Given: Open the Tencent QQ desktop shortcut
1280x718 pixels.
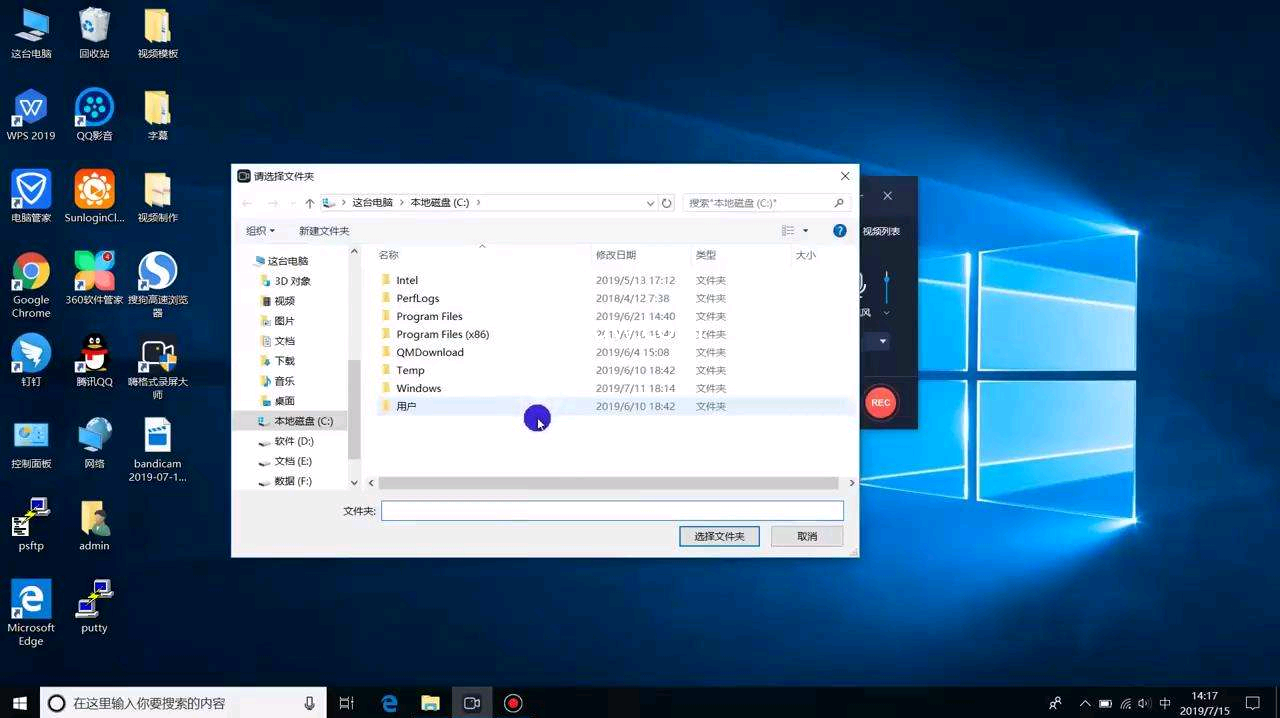Looking at the screenshot, I should click(94, 359).
